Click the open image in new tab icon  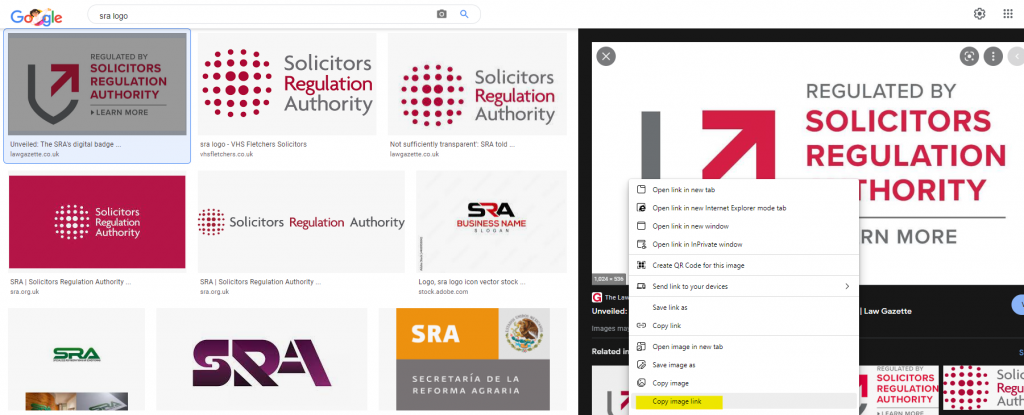tap(641, 346)
